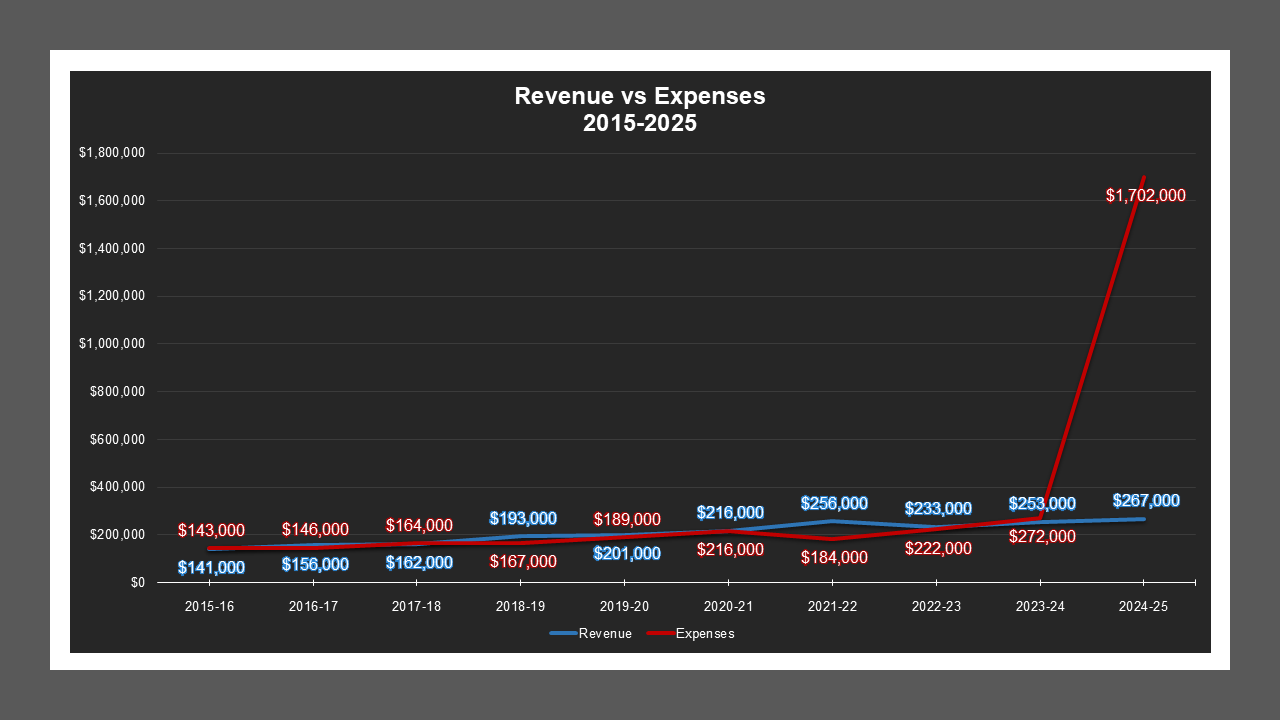This screenshot has height=720, width=1280.
Task: Click the 2024-25 axis label
Action: (1143, 606)
